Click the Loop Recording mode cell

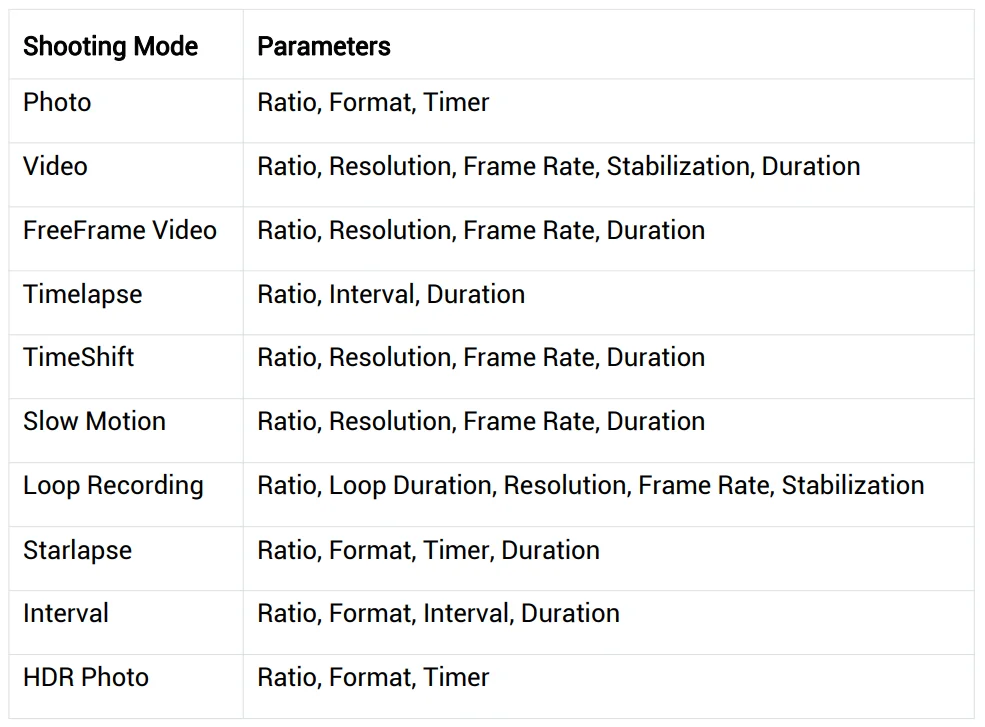coord(113,486)
